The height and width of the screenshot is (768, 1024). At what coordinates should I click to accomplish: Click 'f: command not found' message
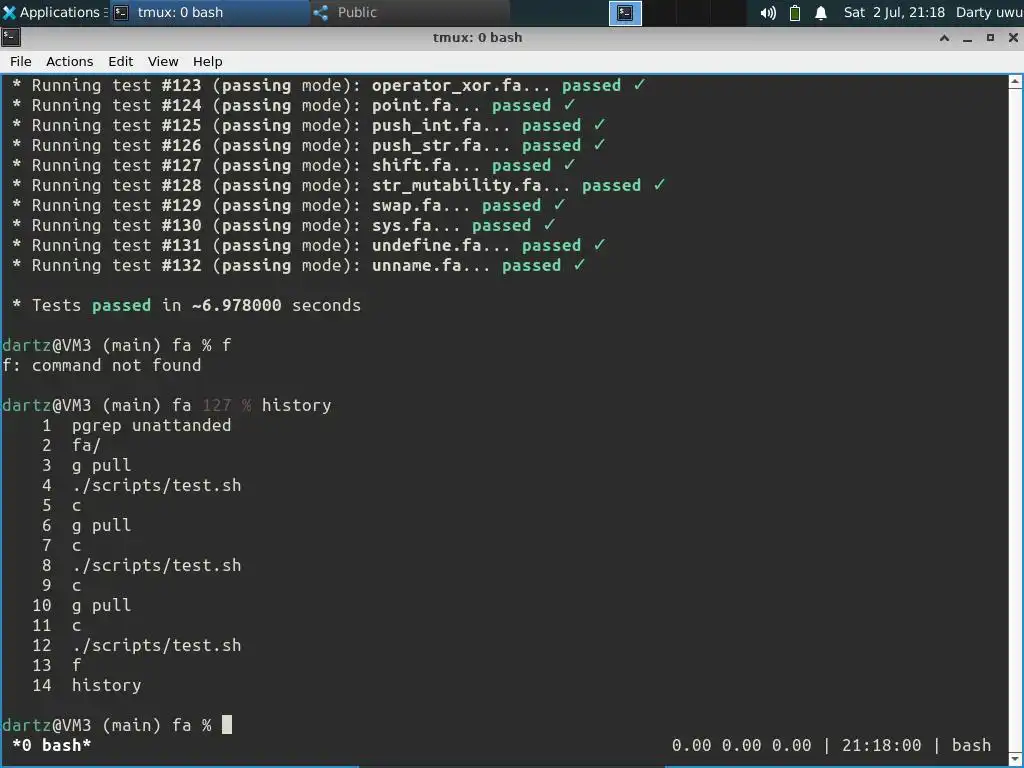[x=102, y=365]
